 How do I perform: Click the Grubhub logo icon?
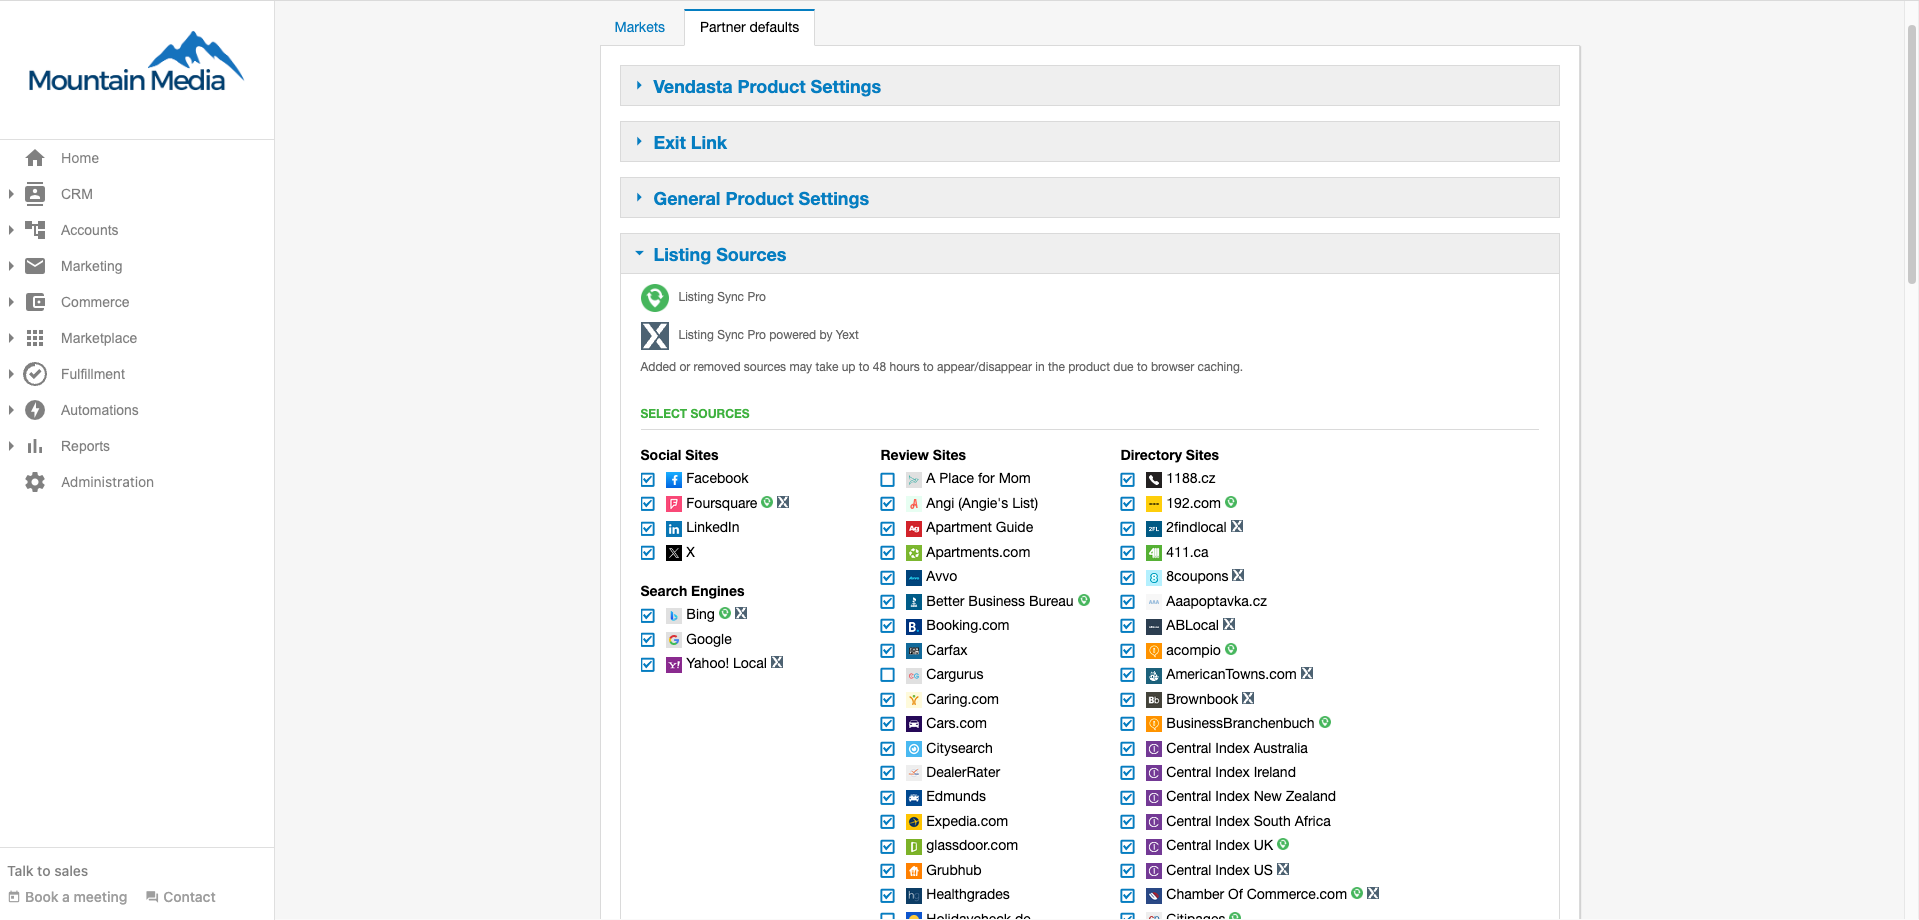tap(914, 871)
